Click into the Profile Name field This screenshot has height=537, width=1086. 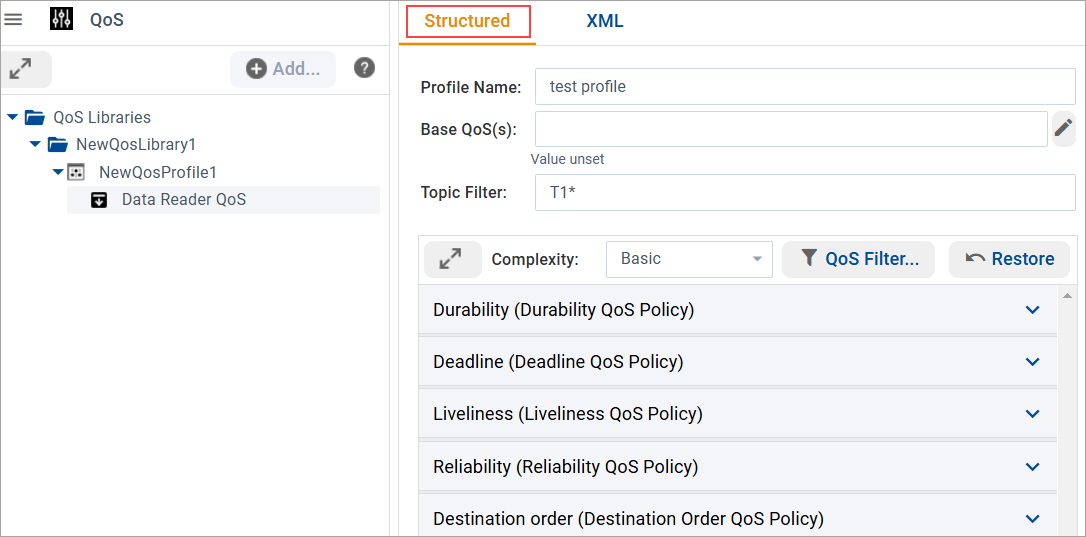coord(805,87)
